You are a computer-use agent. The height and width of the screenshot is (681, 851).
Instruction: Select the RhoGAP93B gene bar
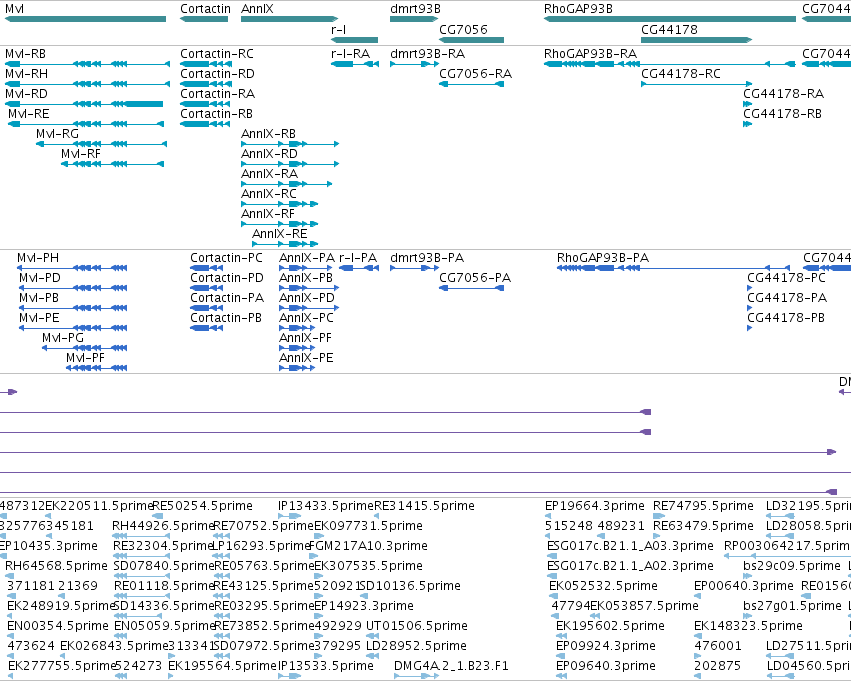(x=670, y=19)
